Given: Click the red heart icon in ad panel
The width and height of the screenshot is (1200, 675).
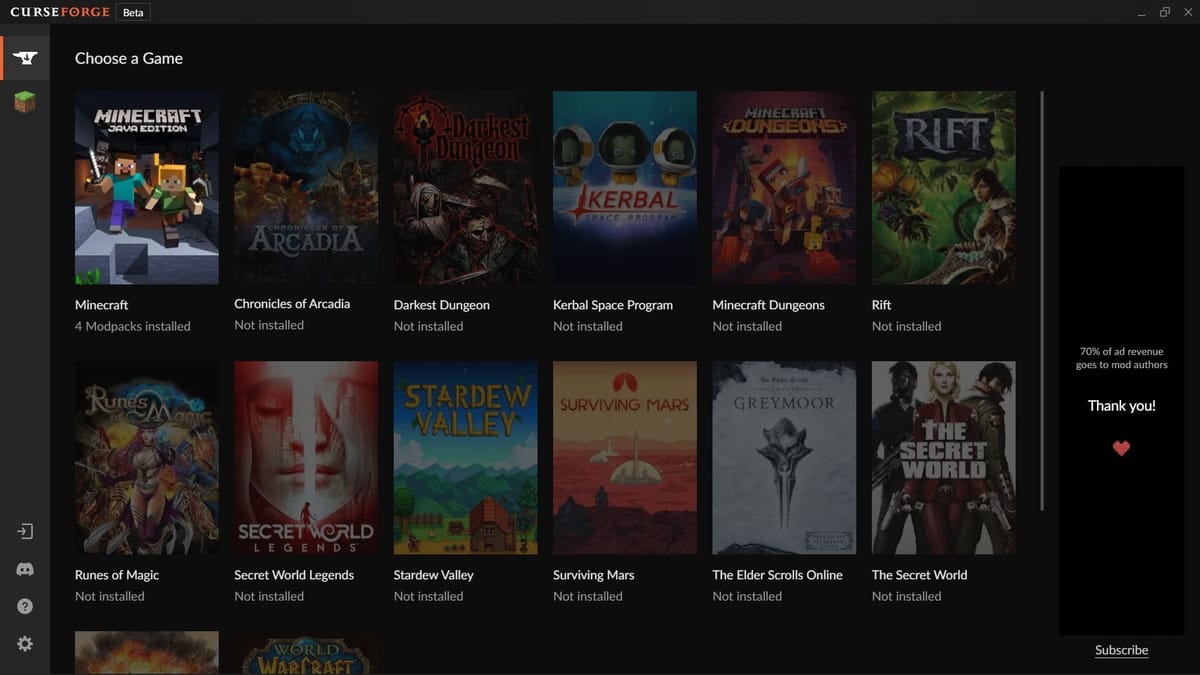Looking at the screenshot, I should coord(1121,448).
